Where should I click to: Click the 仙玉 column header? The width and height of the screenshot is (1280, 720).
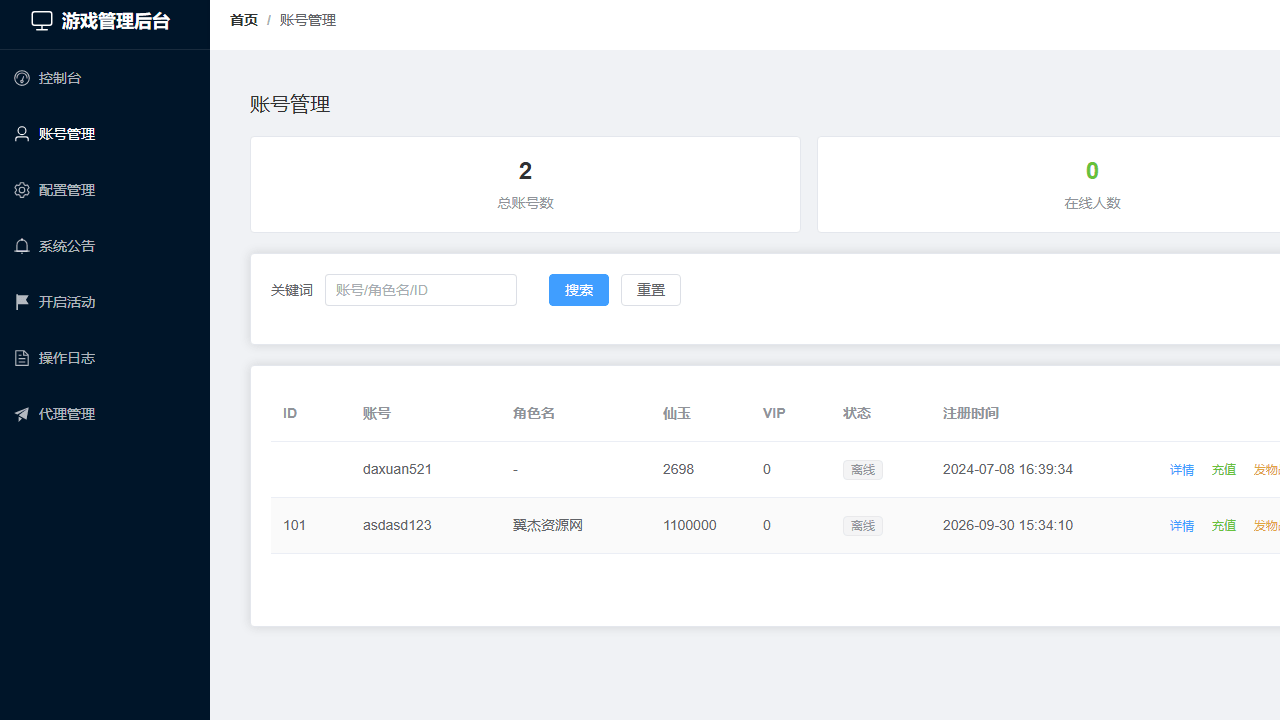coord(677,413)
